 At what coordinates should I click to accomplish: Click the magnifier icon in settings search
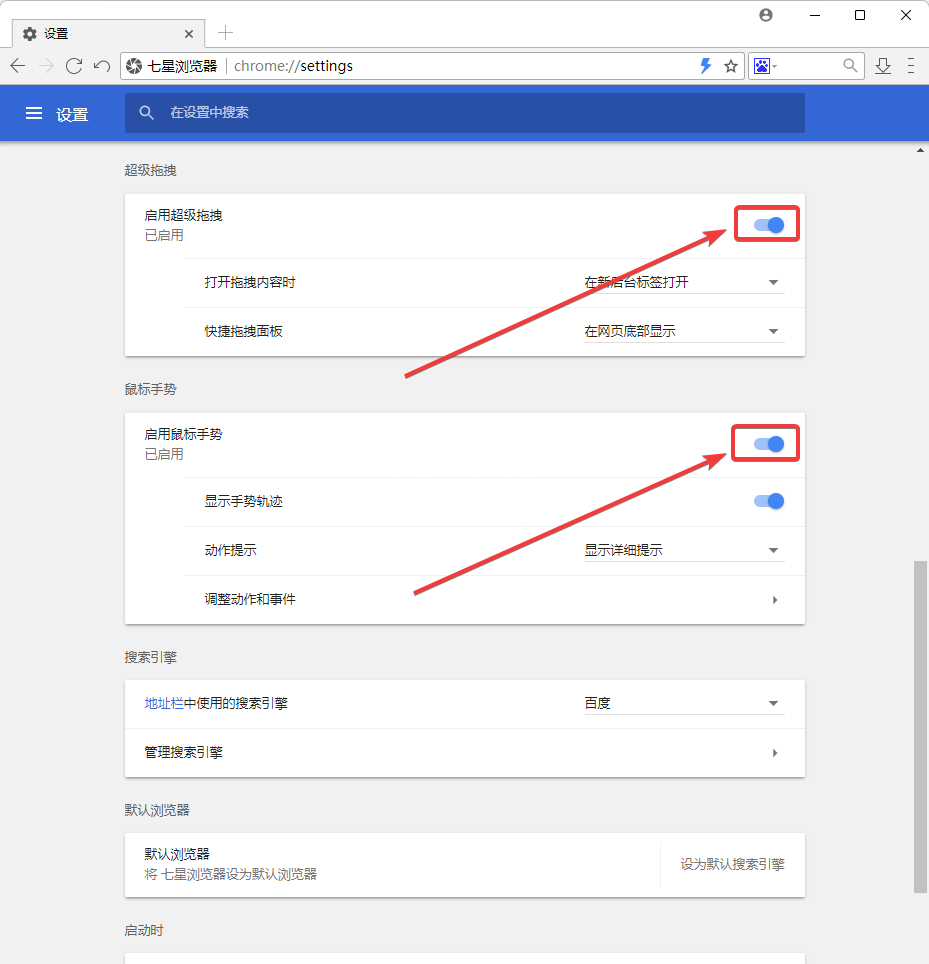pyautogui.click(x=146, y=113)
